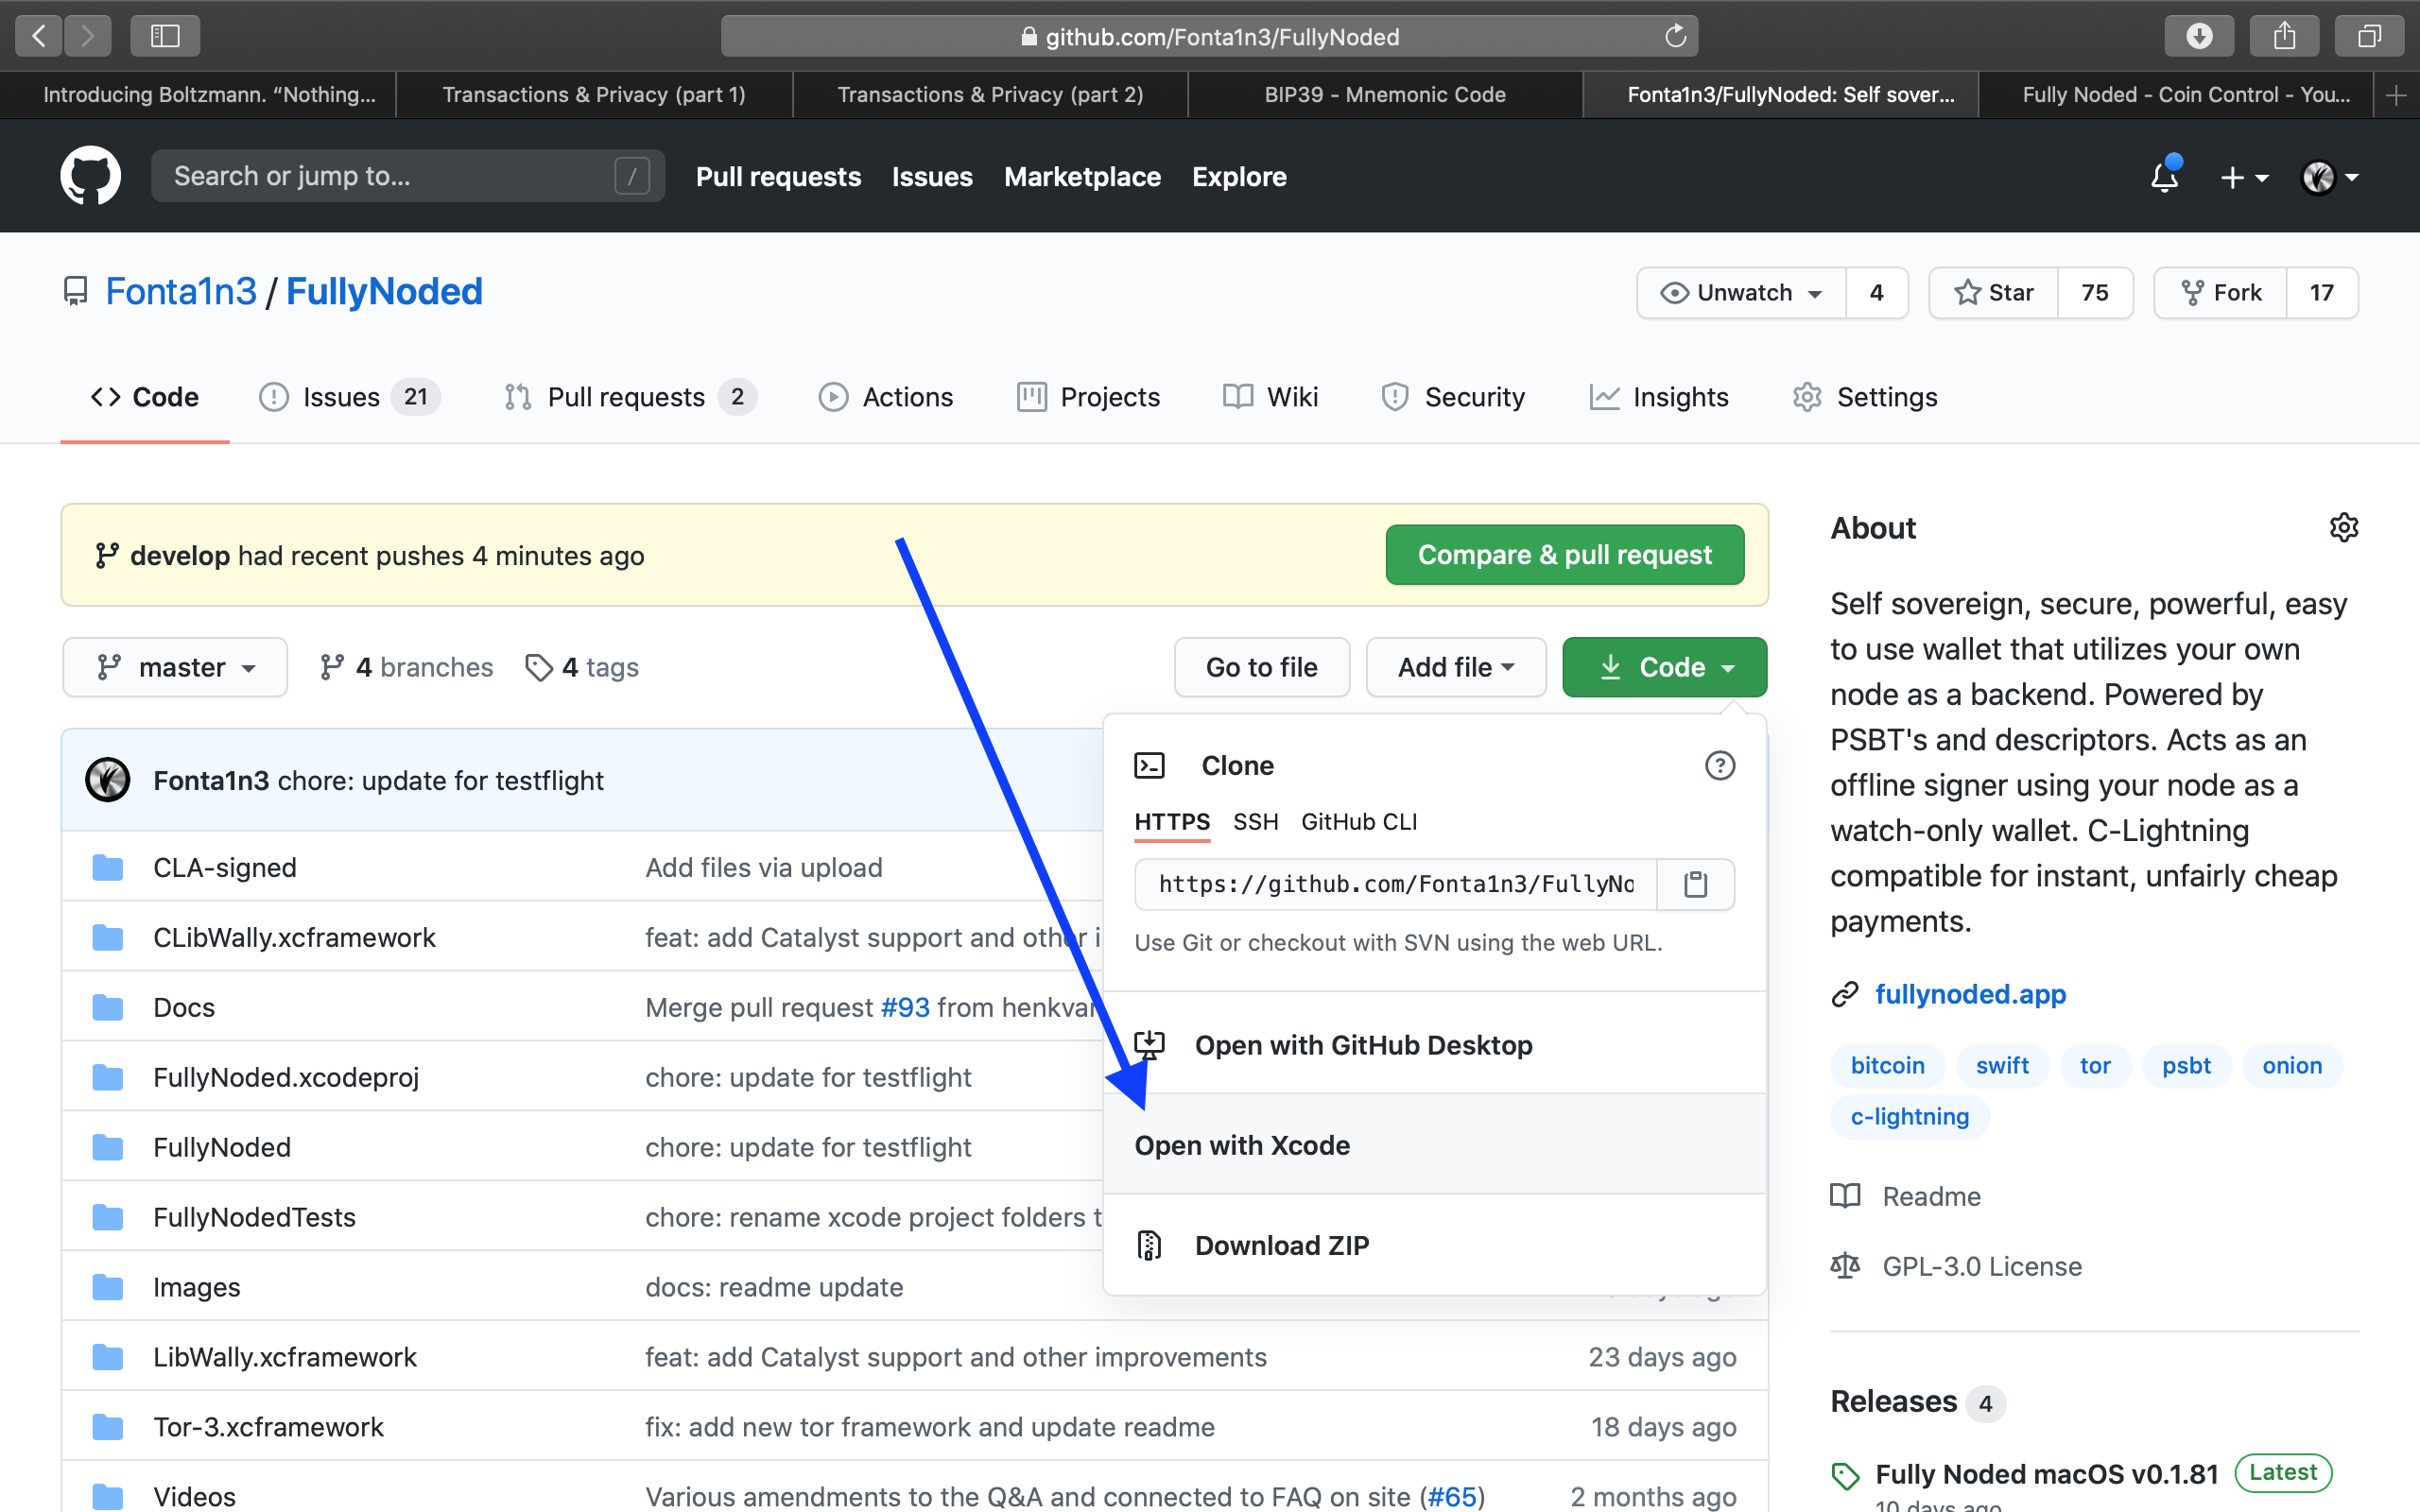Viewport: 2420px width, 1512px height.
Task: Choose Open with Xcode
Action: [x=1242, y=1145]
